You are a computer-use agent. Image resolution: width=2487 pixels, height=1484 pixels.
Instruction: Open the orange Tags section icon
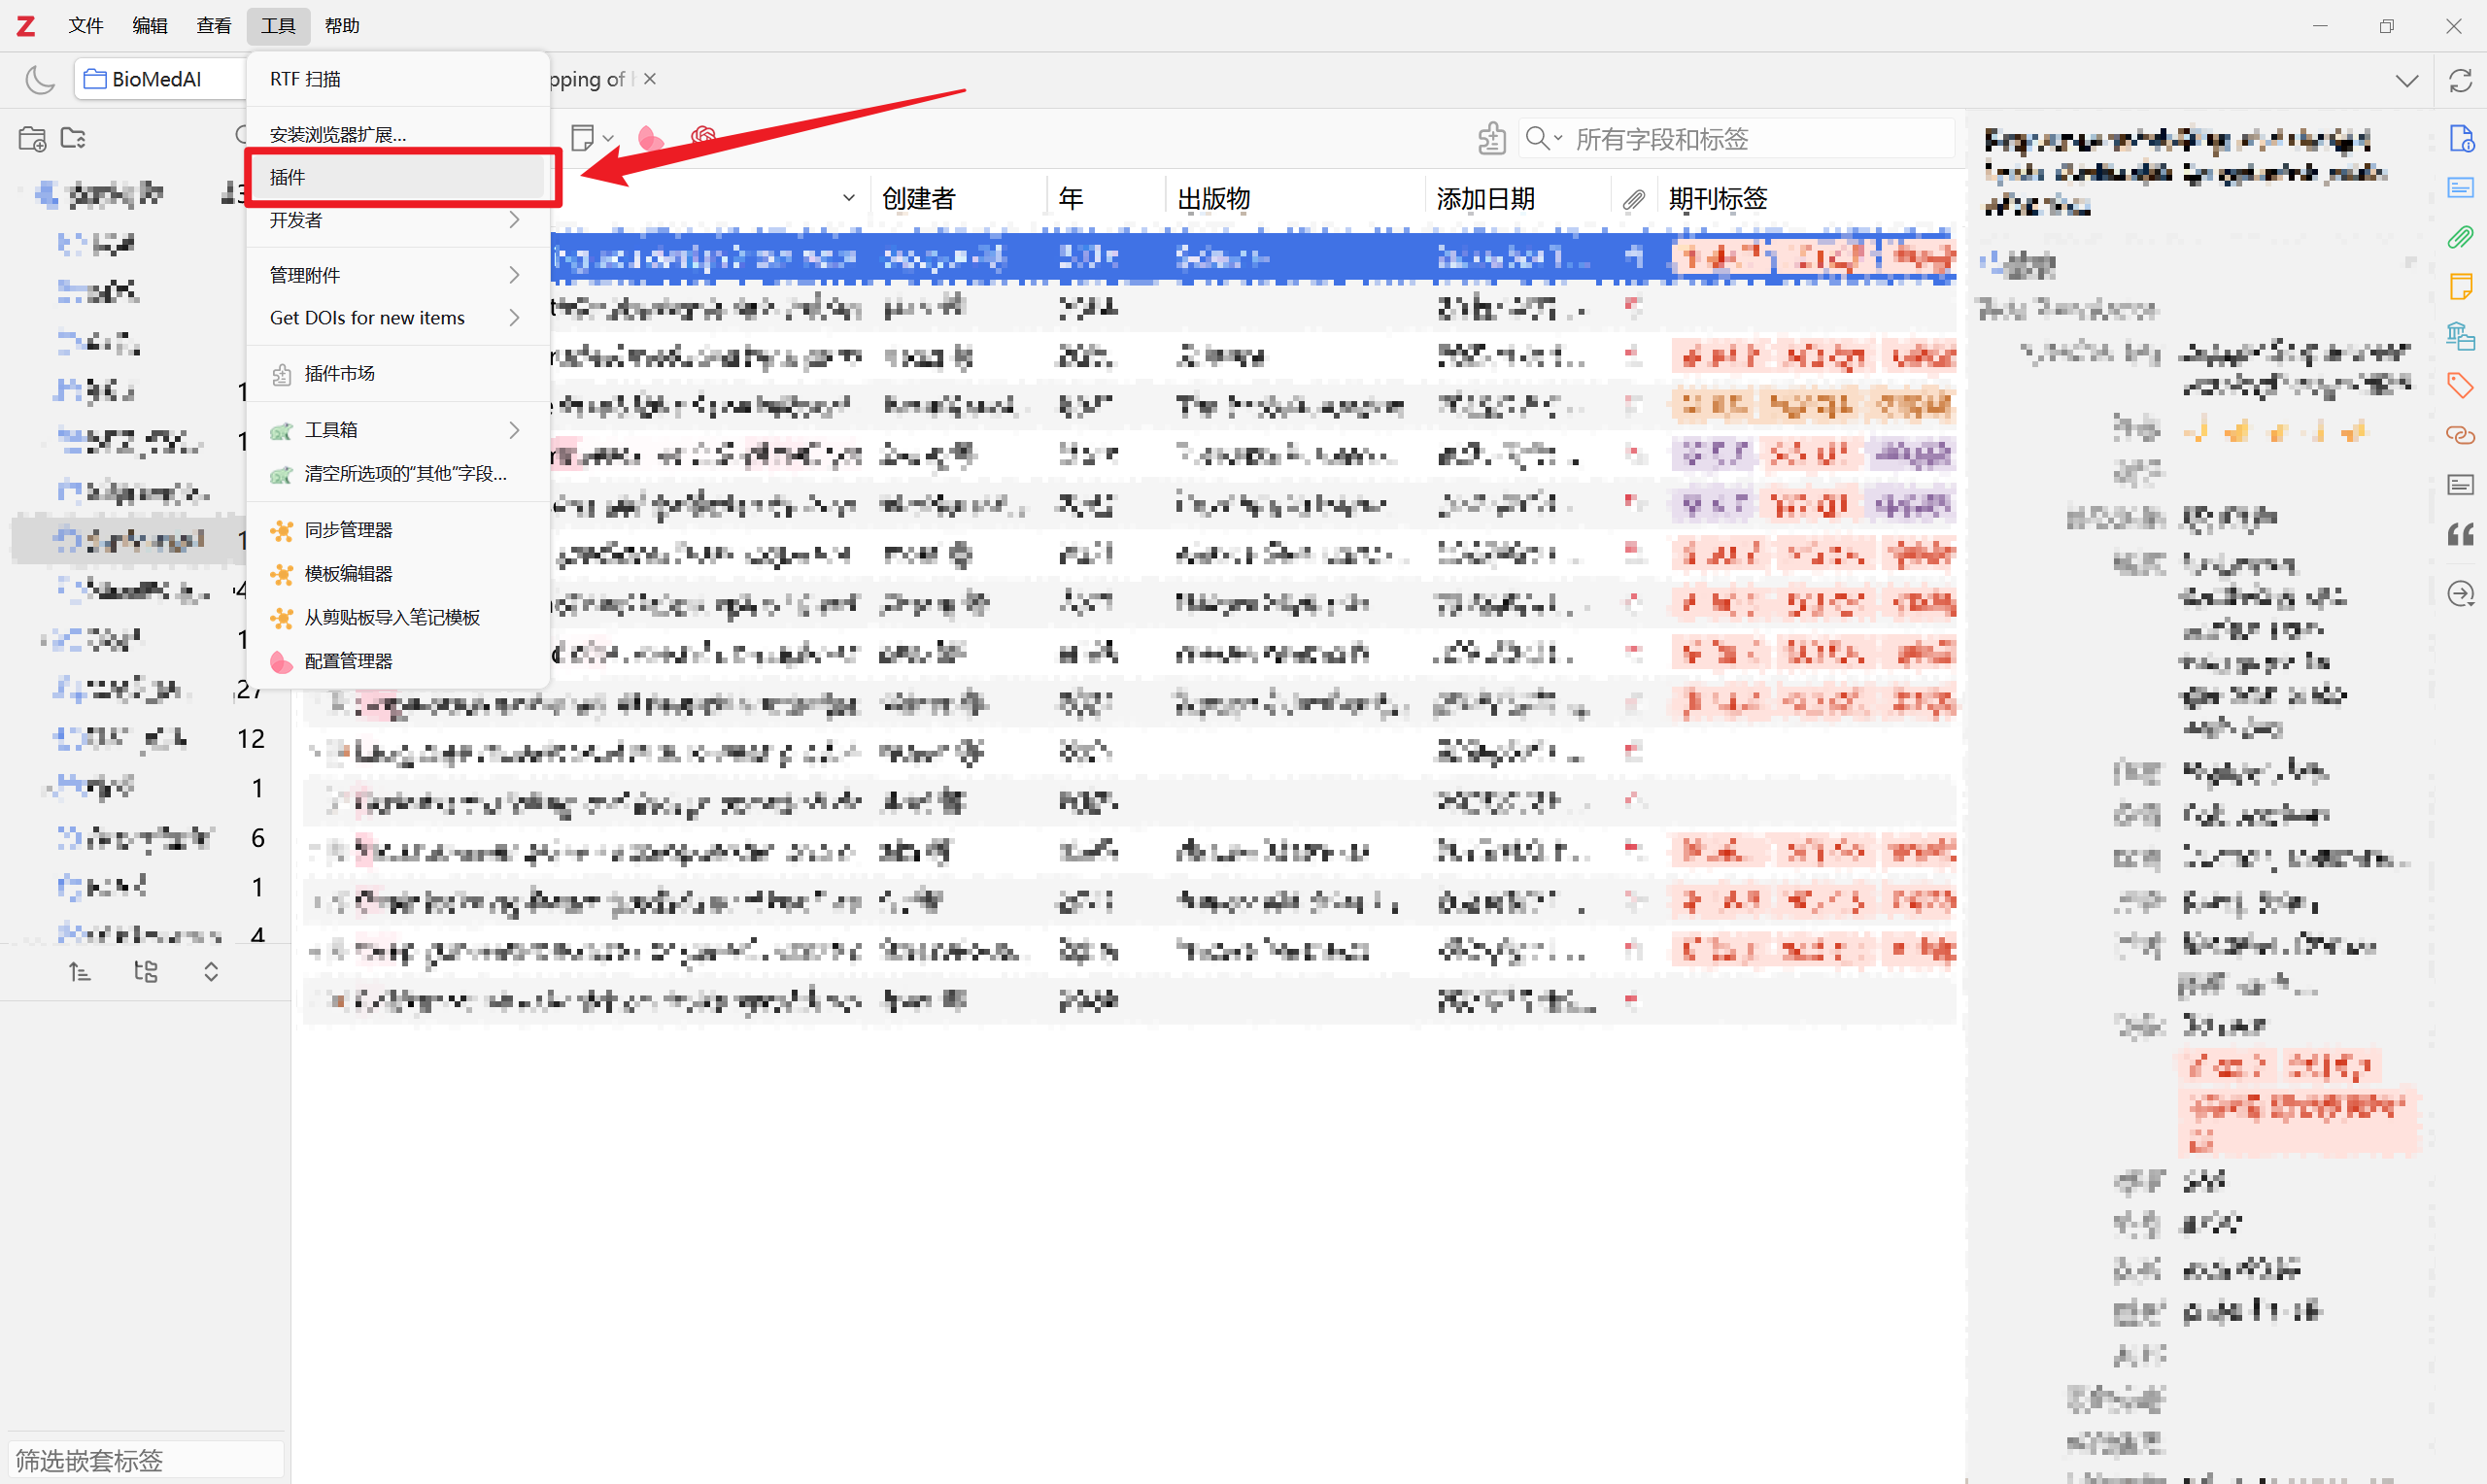[2460, 385]
